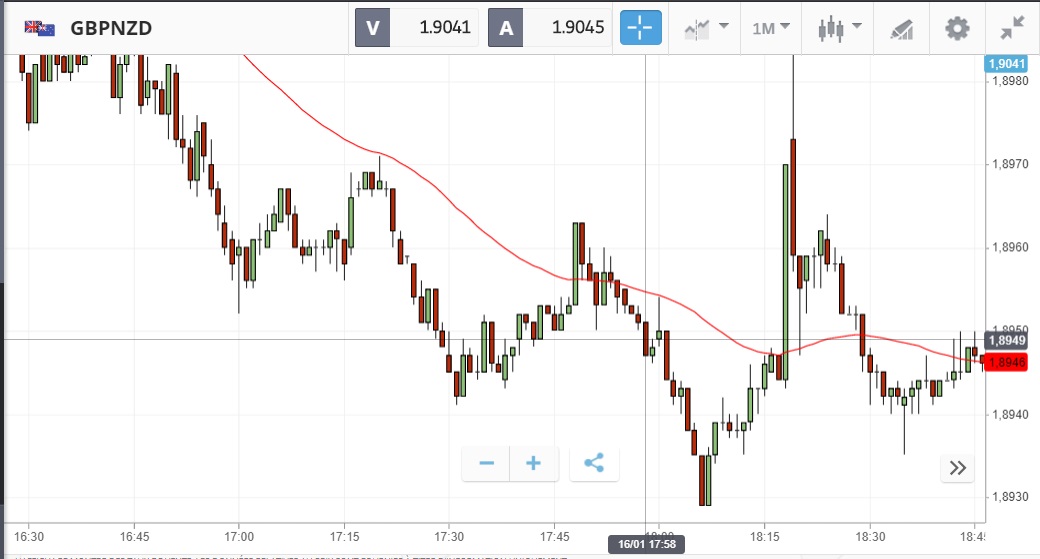Expand the 1M timeframe dropdown
1040x559 pixels.
[771, 28]
